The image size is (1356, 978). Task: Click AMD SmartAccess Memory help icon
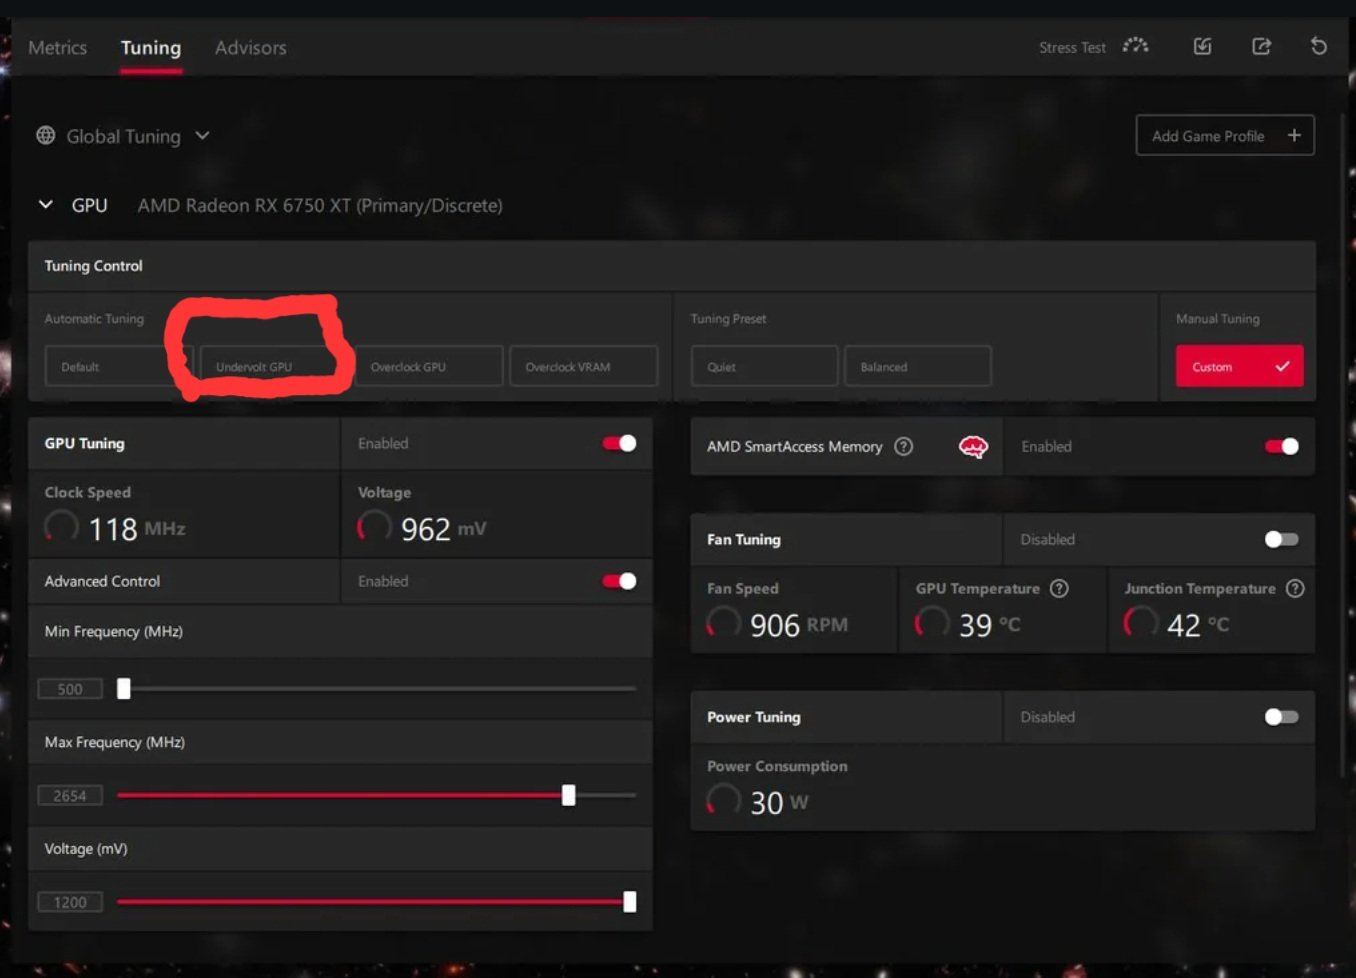903,446
